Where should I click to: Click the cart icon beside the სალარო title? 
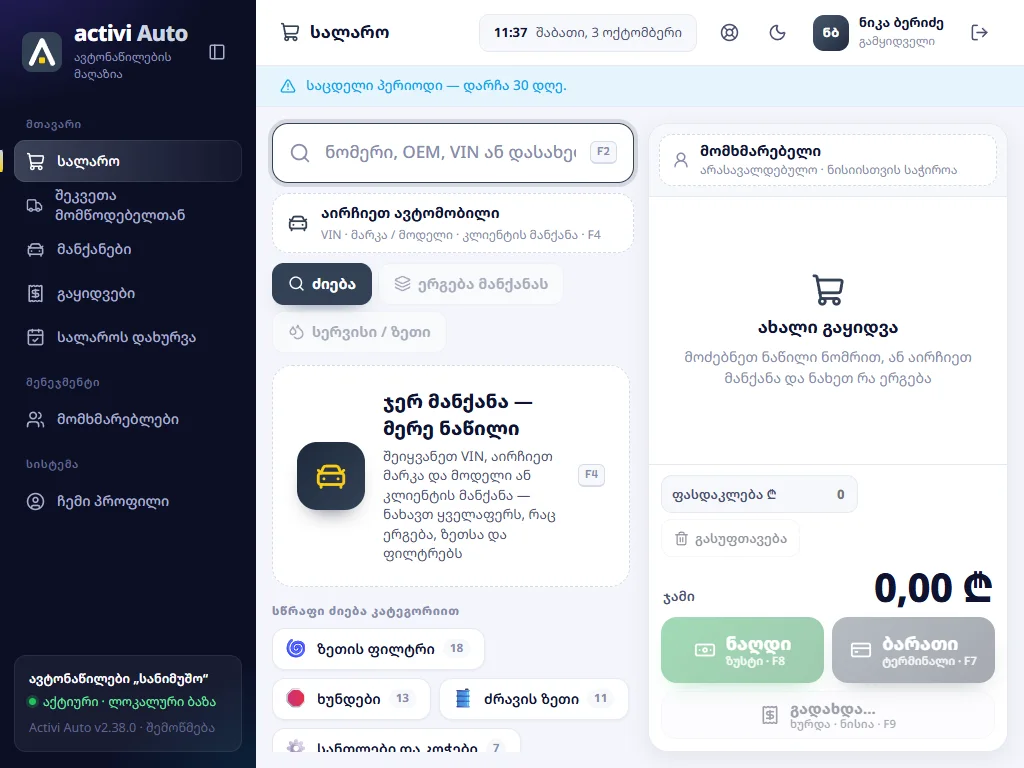[x=290, y=33]
